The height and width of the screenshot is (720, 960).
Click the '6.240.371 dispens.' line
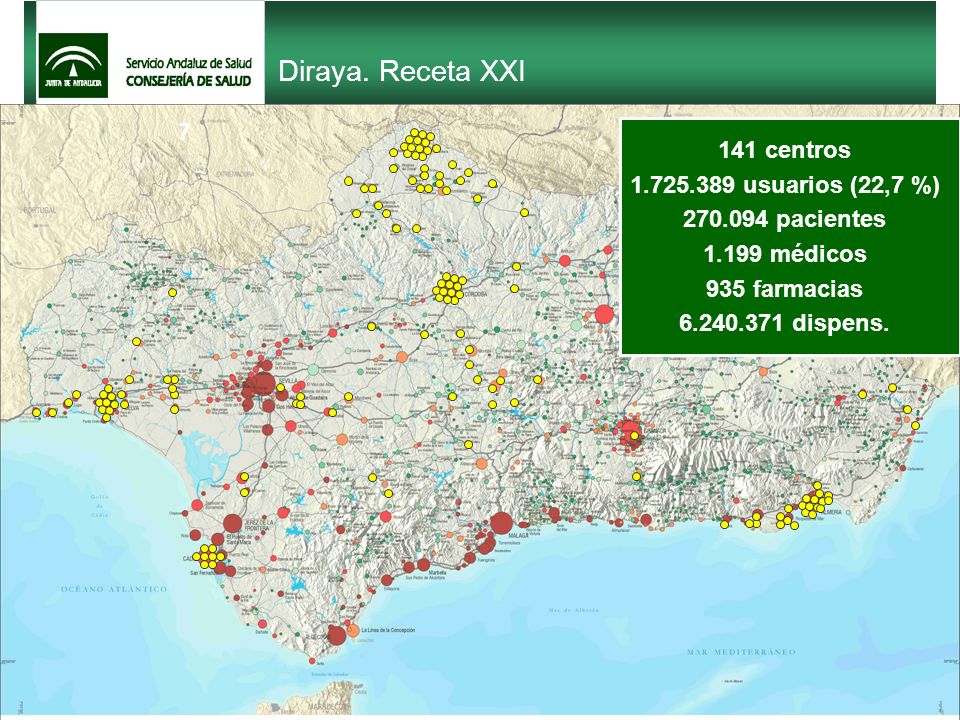point(784,323)
